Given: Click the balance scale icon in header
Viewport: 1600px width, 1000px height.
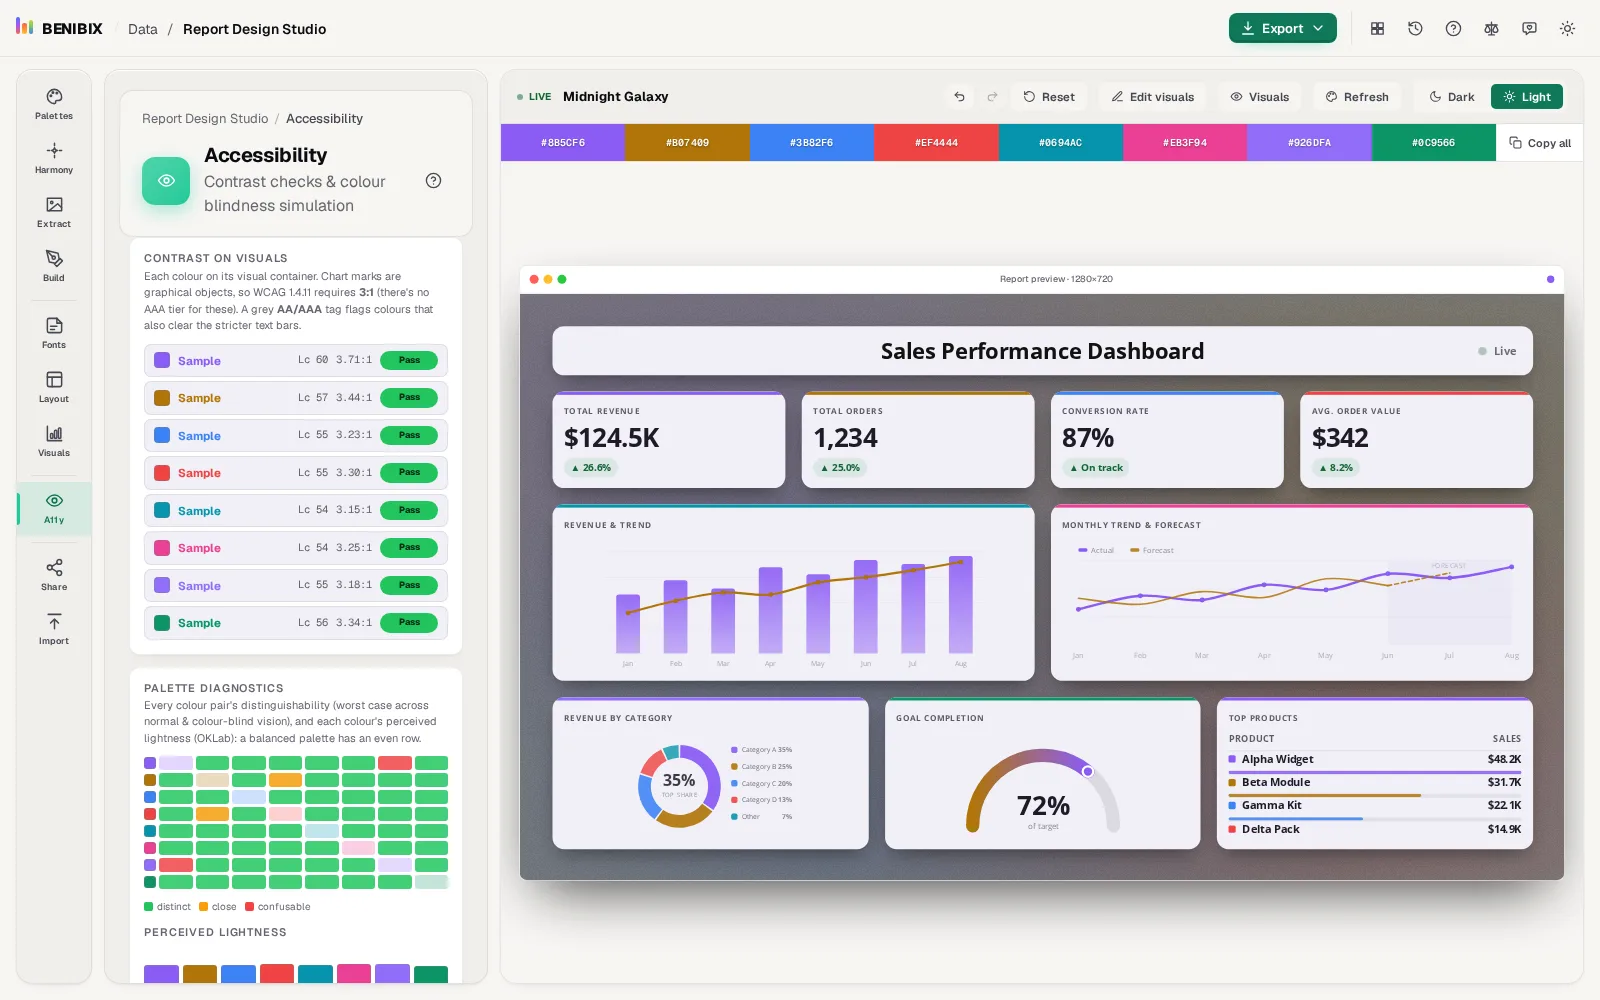Looking at the screenshot, I should click(x=1491, y=29).
